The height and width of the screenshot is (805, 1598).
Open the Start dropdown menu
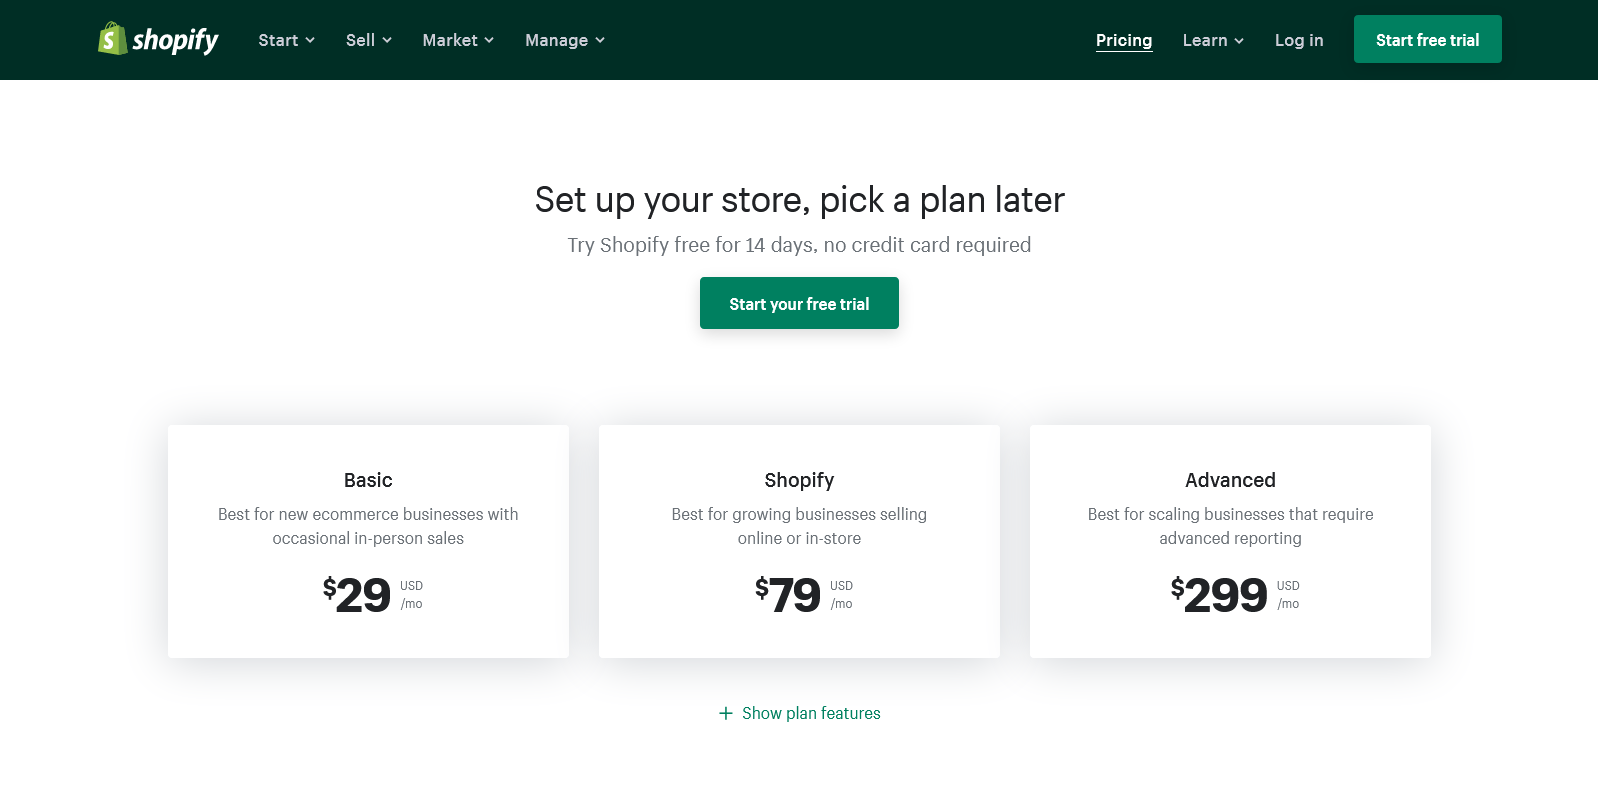(286, 40)
